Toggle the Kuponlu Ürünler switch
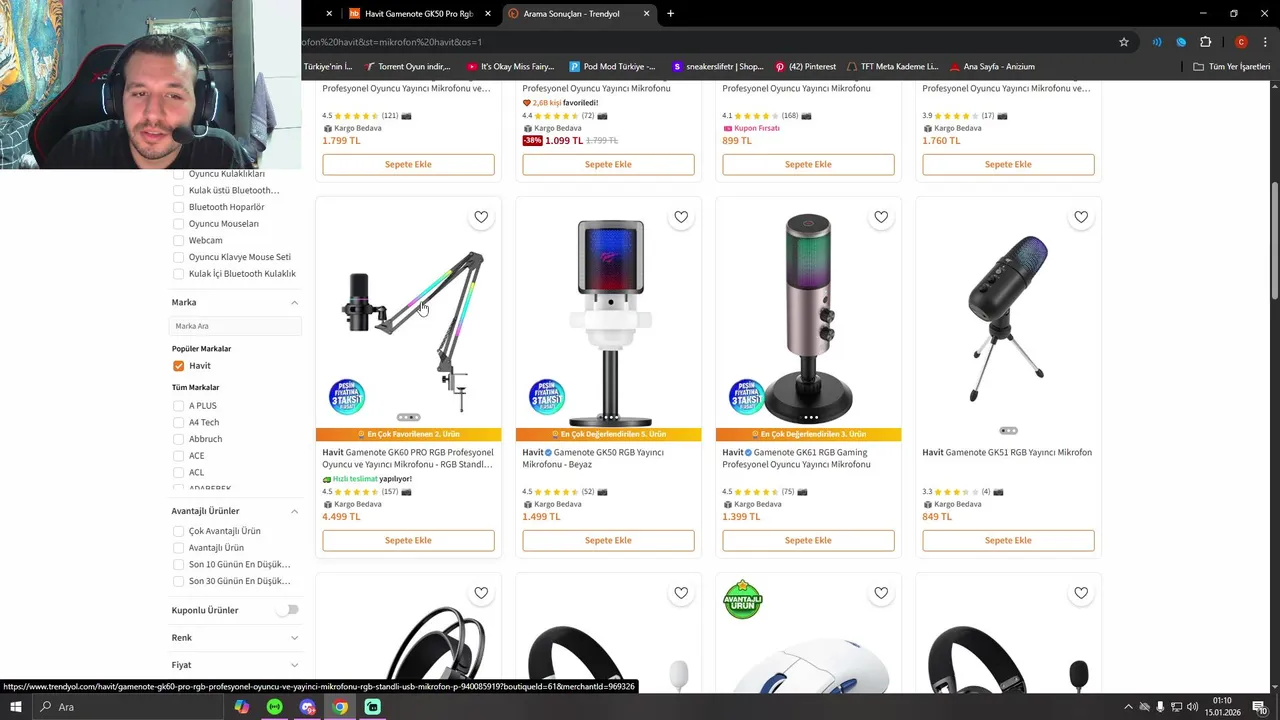Image resolution: width=1280 pixels, height=720 pixels. click(x=289, y=610)
